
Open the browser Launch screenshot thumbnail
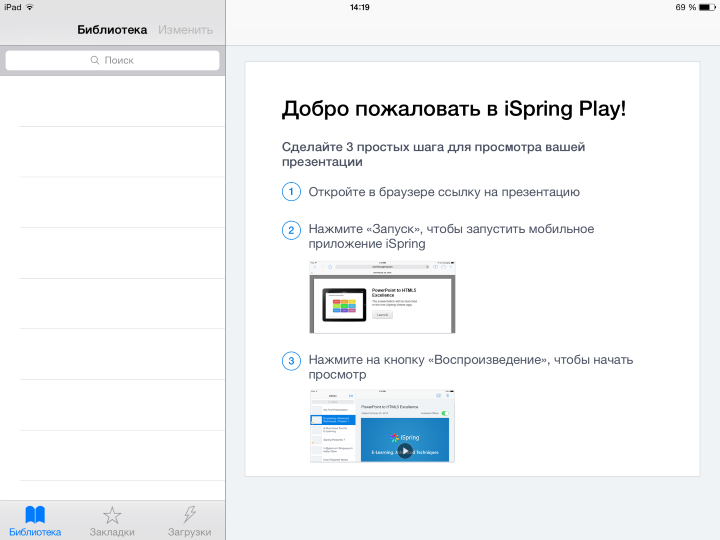point(382,297)
